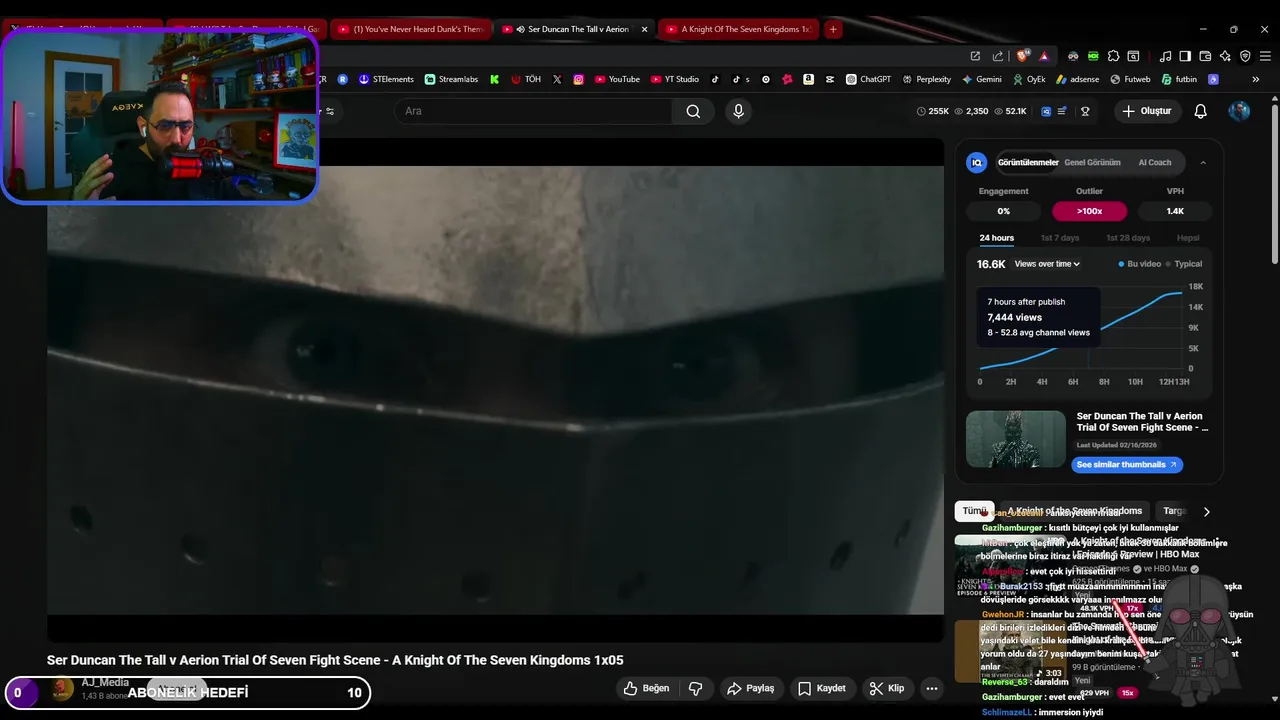Select the Tümü filter chip
Screen dimensions: 1280x720
coord(974,511)
